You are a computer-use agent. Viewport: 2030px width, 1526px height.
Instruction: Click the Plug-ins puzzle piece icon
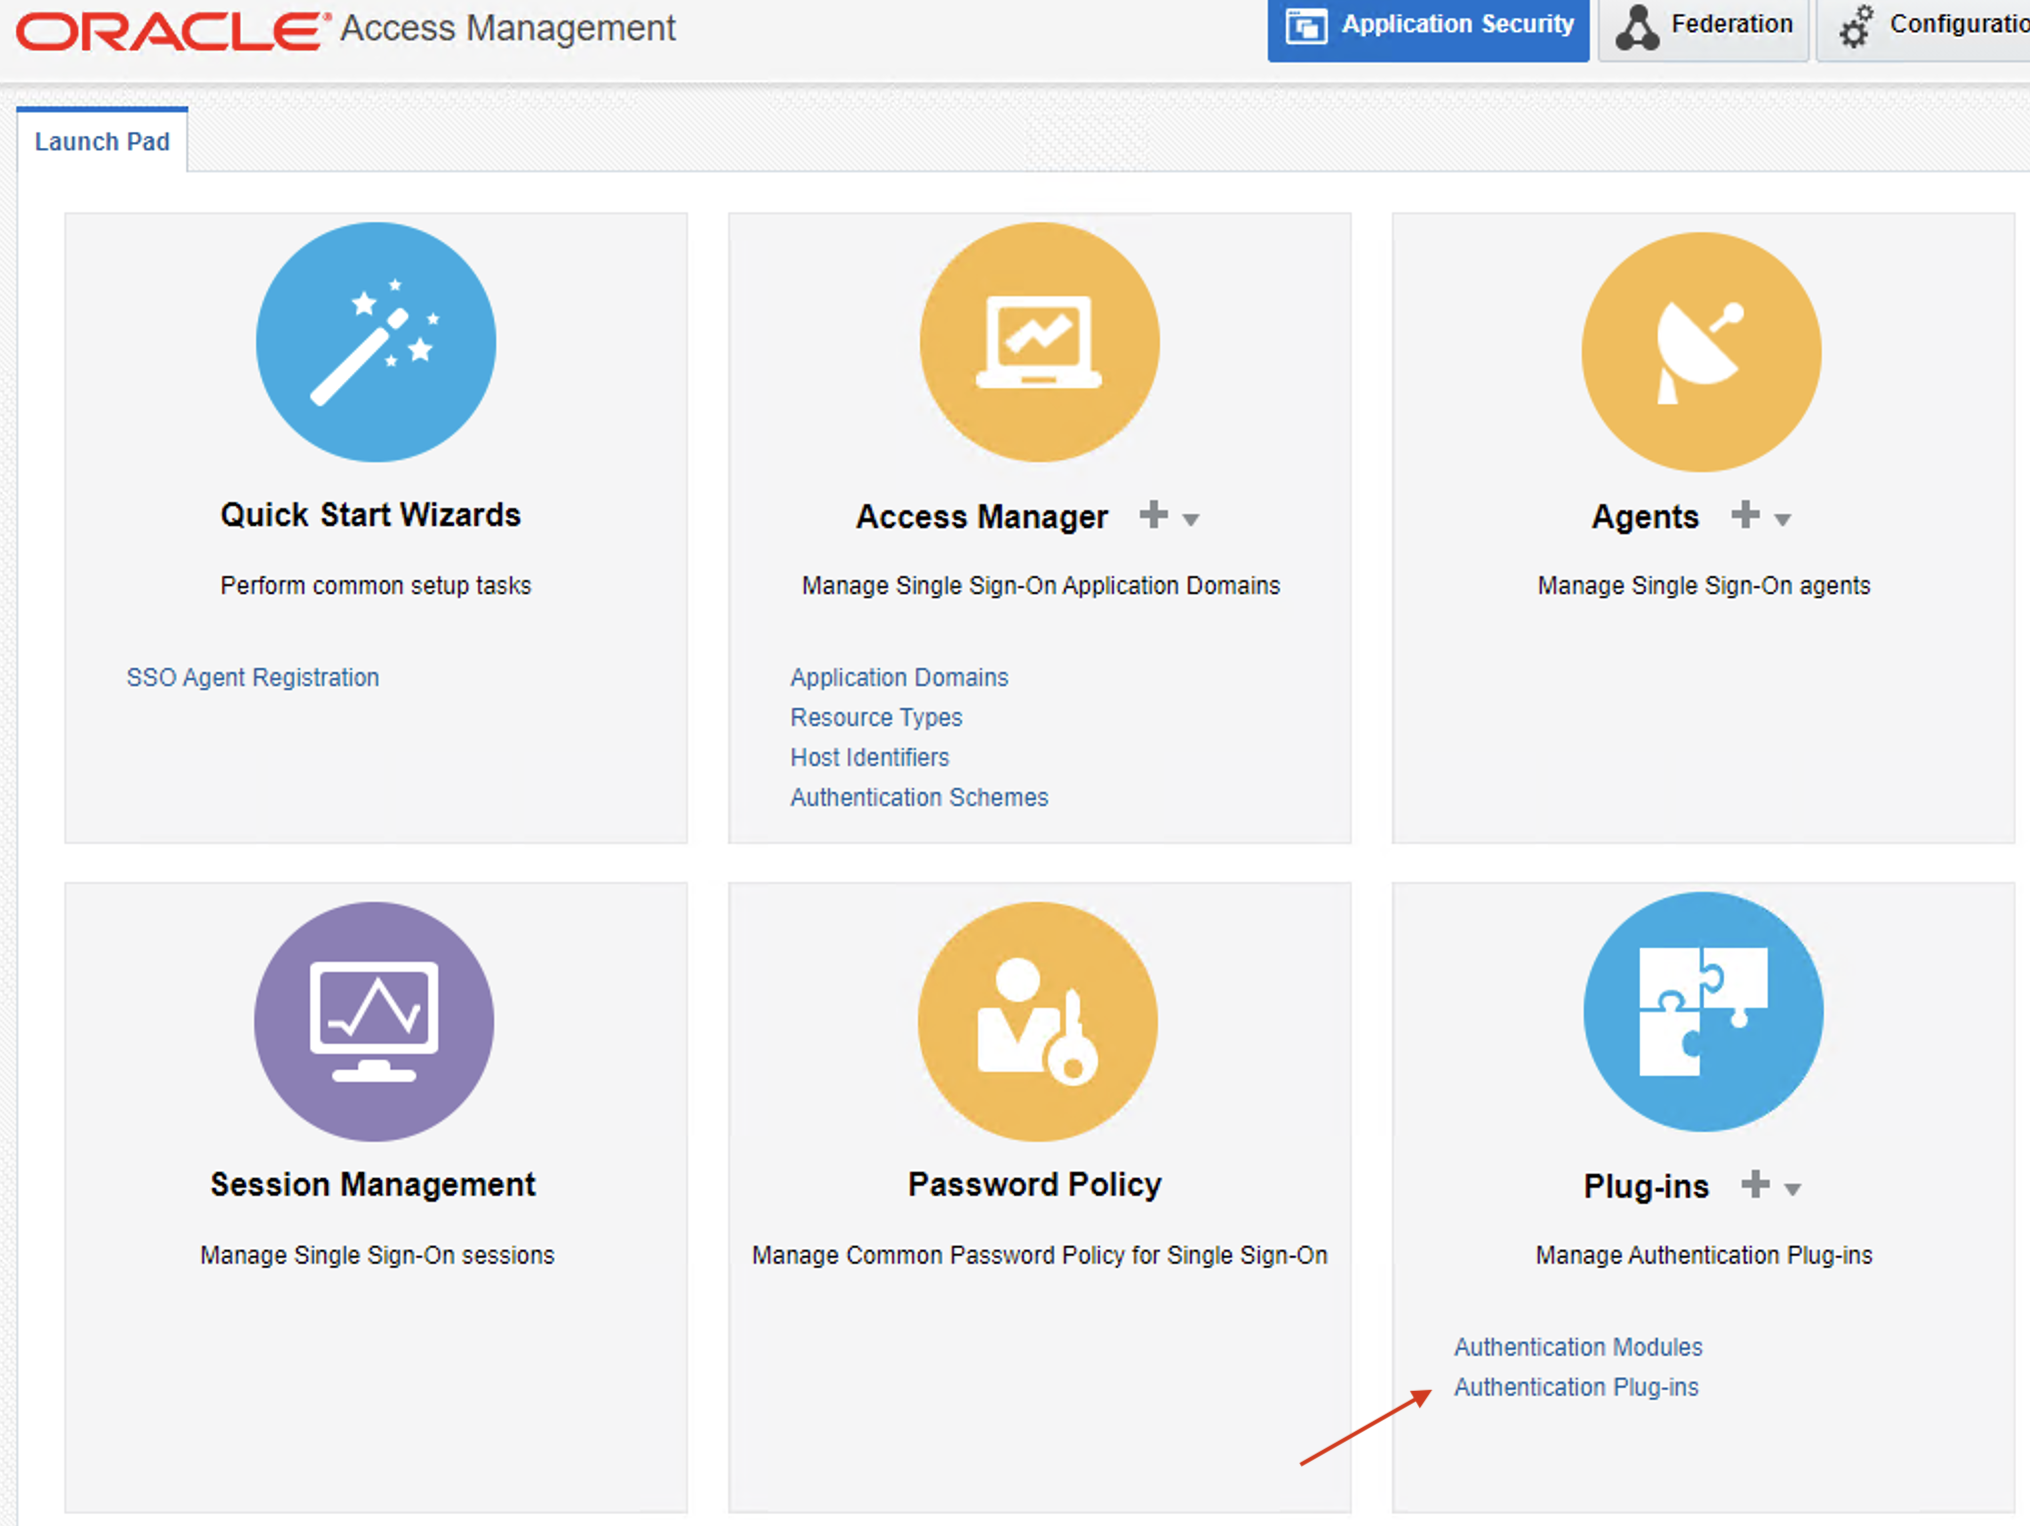(1702, 1011)
